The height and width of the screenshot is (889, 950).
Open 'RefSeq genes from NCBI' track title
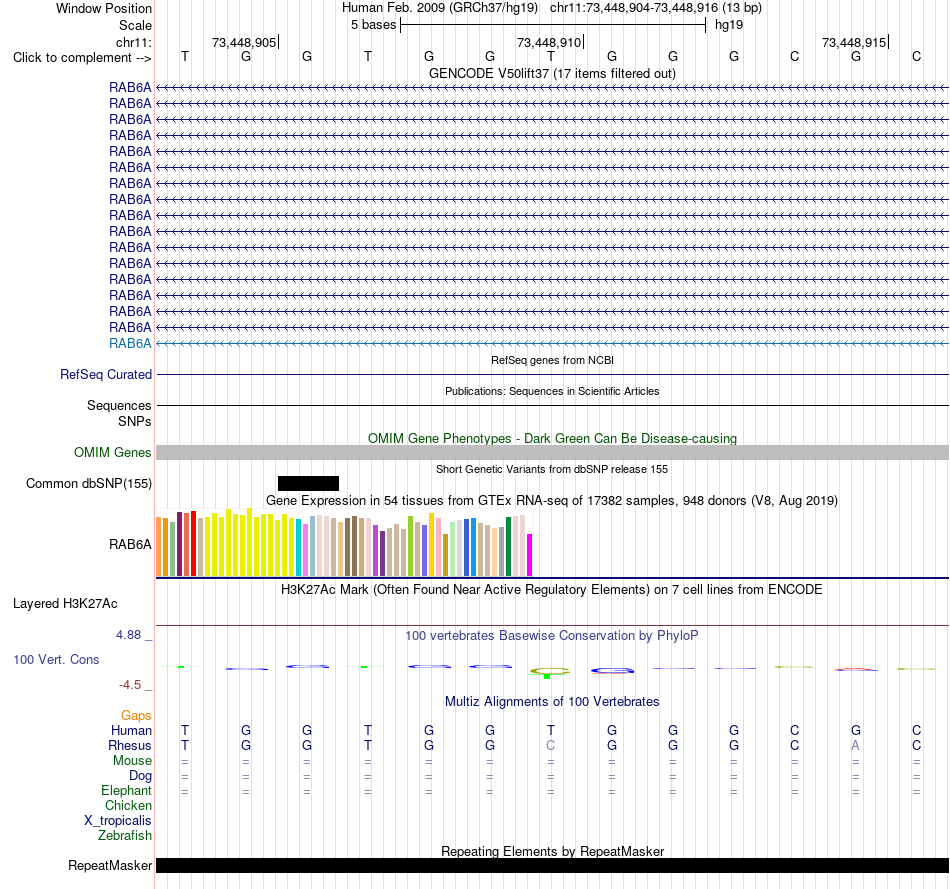(x=552, y=360)
